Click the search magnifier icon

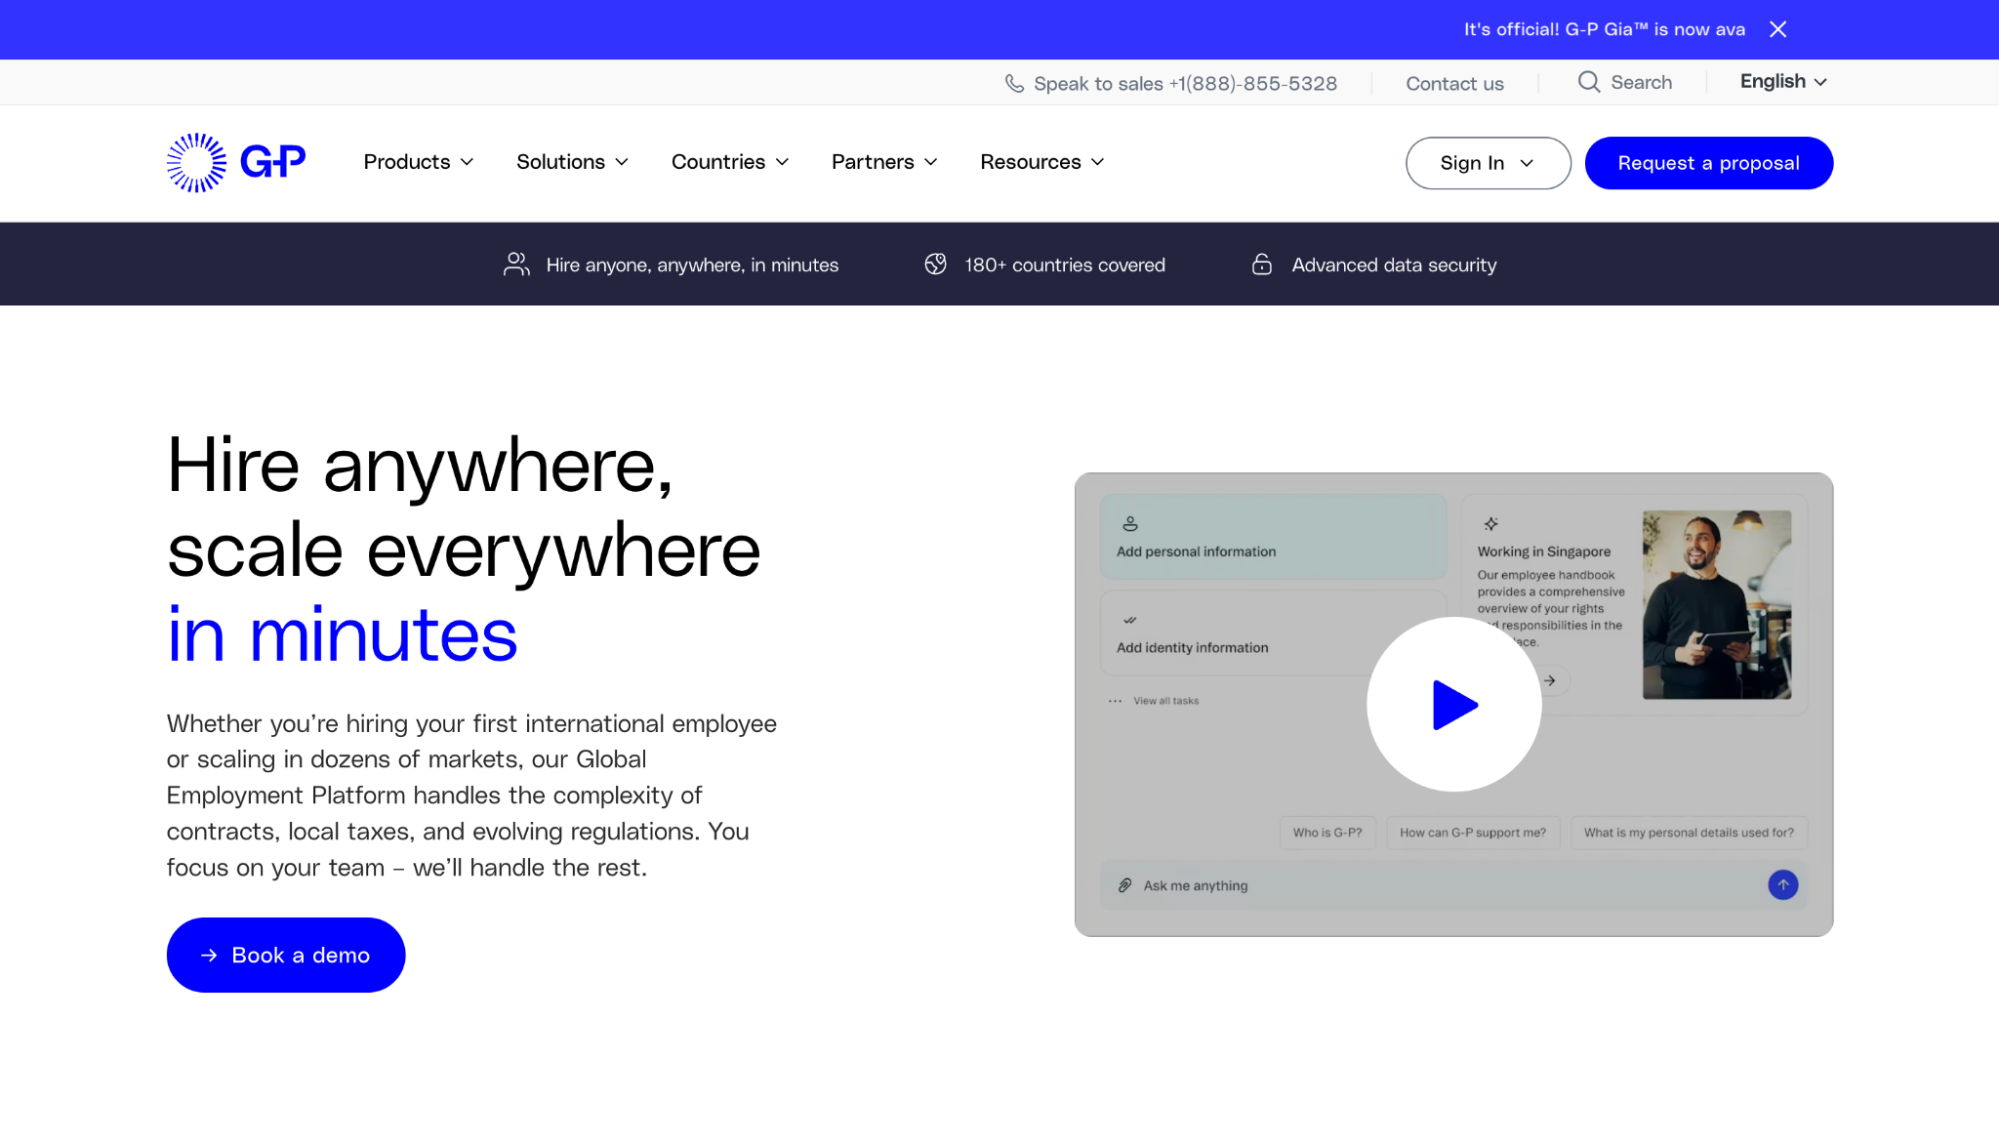pos(1588,82)
